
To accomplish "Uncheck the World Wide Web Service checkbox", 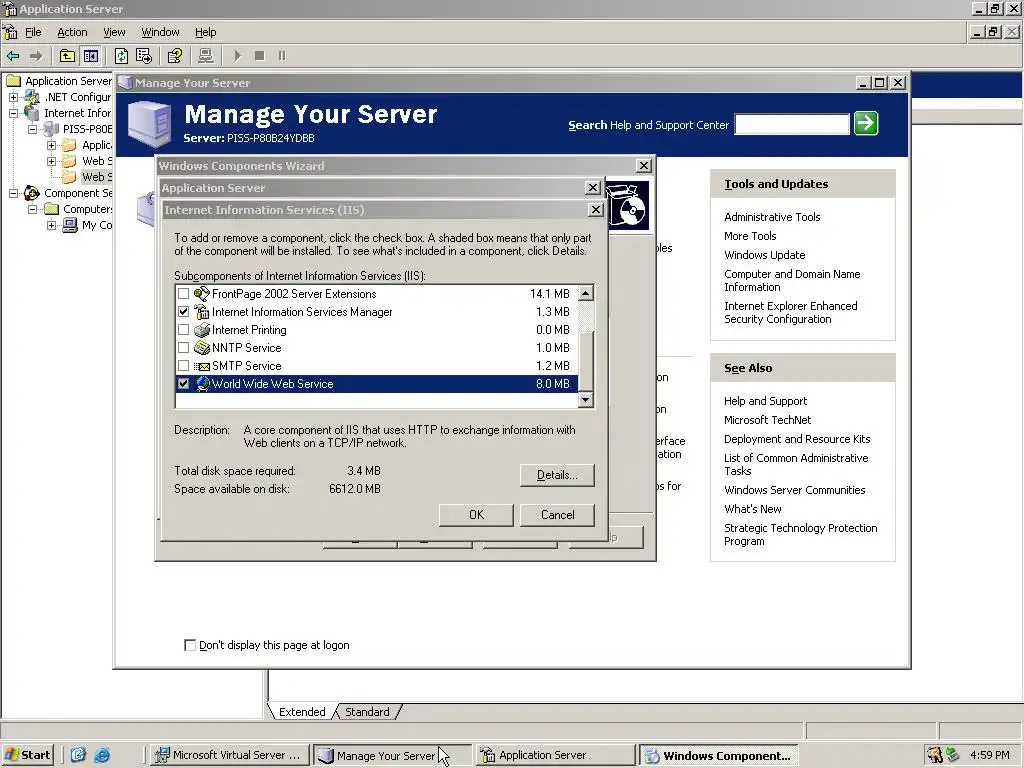I will pyautogui.click(x=184, y=384).
